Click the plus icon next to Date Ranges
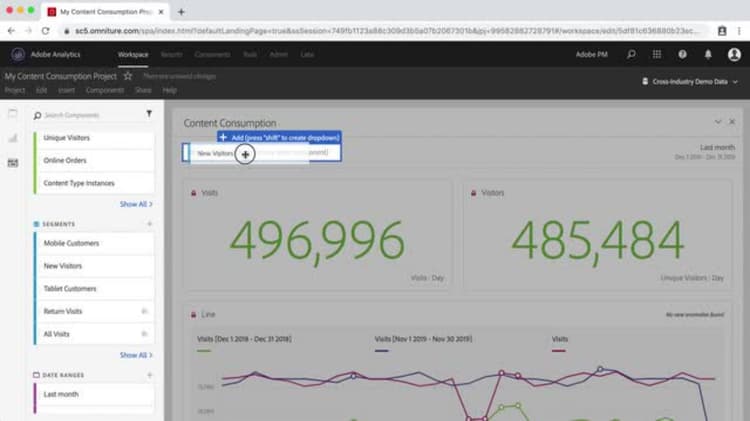Image resolution: width=750 pixels, height=421 pixels. coord(149,375)
